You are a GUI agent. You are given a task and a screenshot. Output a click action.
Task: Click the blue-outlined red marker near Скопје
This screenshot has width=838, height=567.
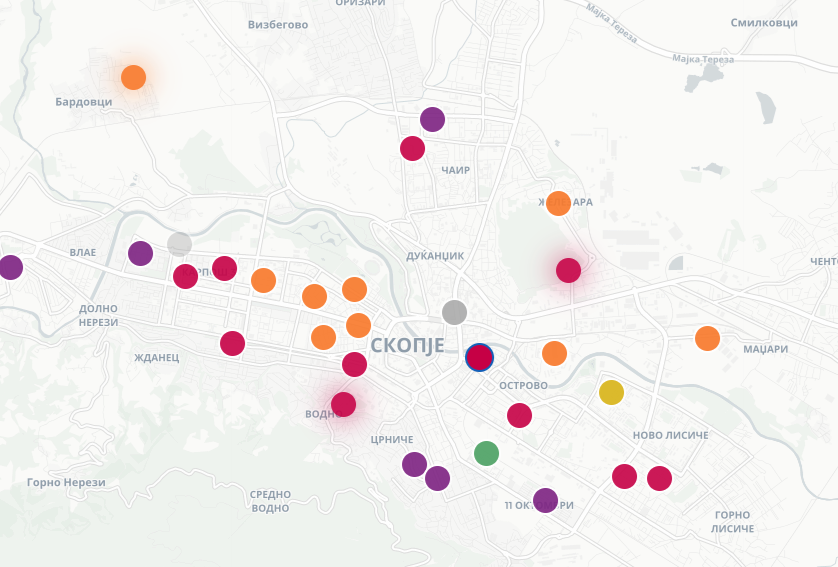pos(480,357)
